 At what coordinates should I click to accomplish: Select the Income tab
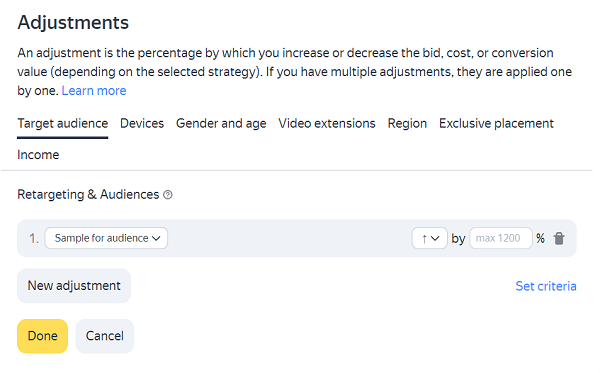[x=38, y=155]
